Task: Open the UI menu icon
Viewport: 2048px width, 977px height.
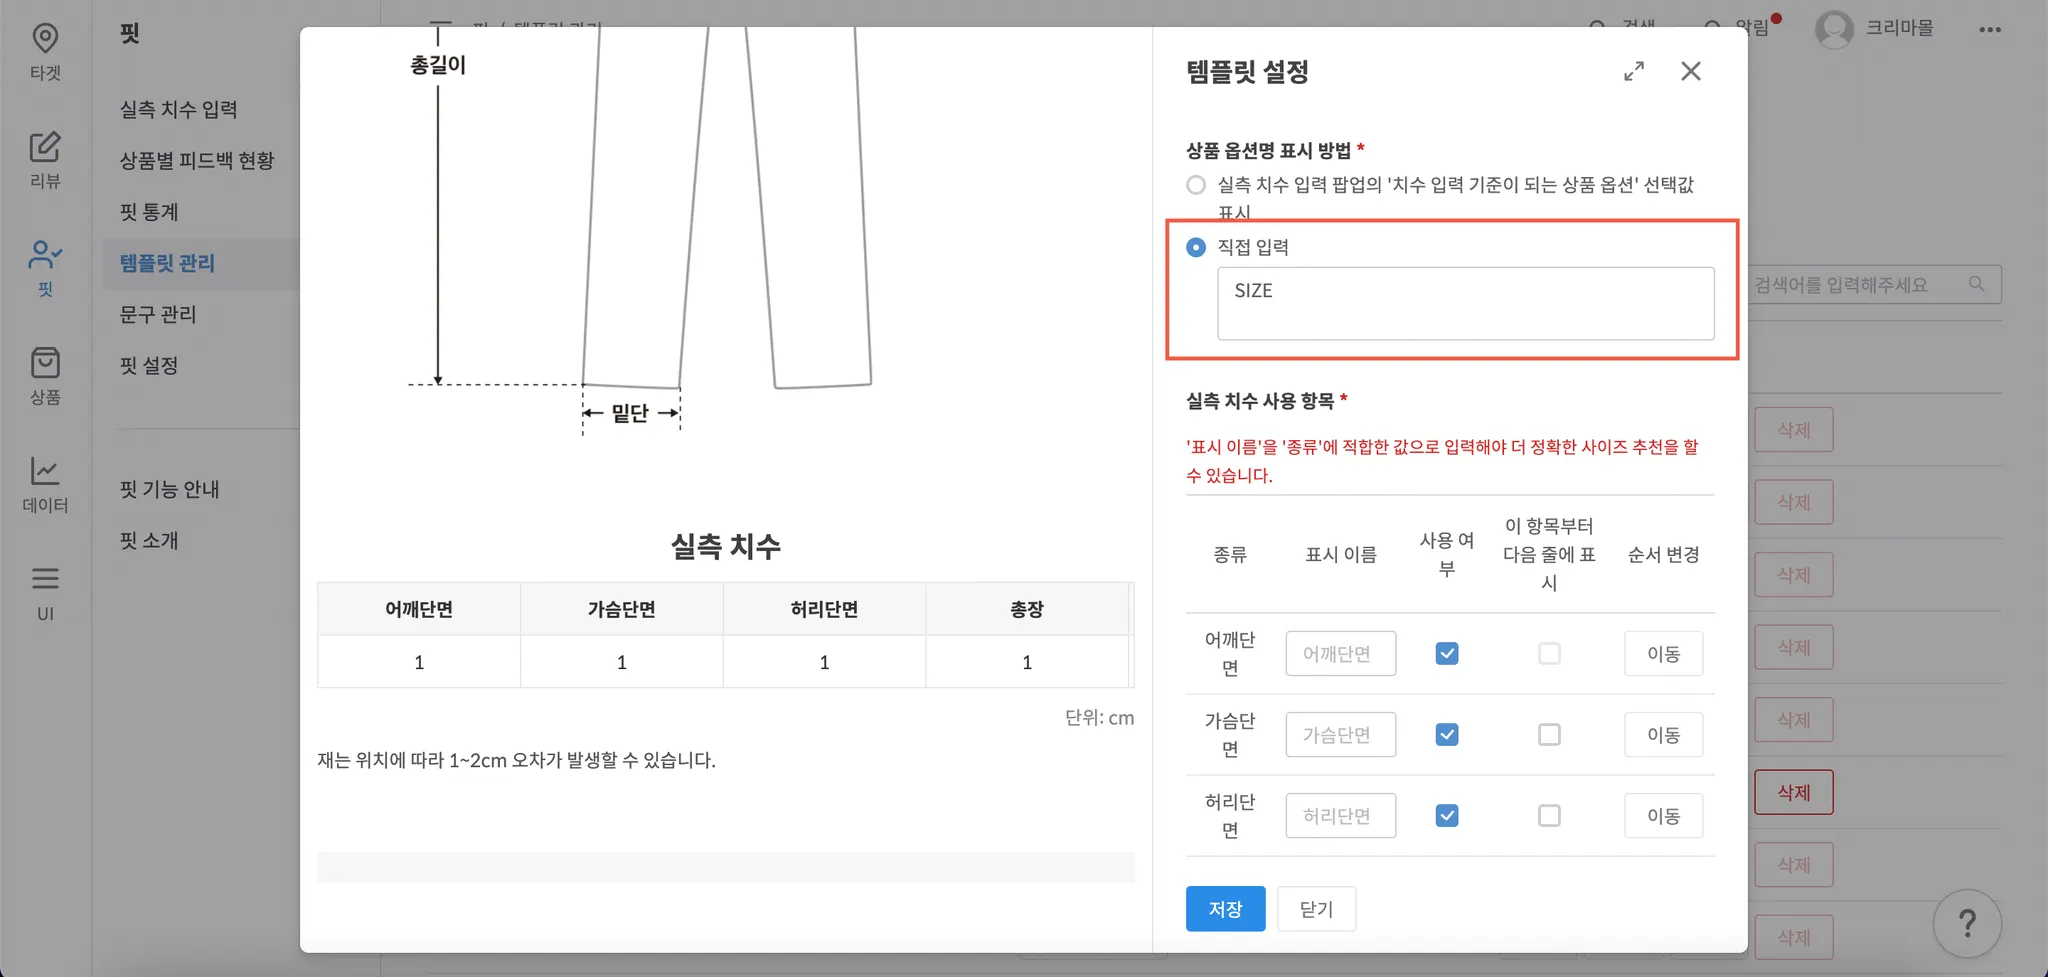Action: pos(45,591)
